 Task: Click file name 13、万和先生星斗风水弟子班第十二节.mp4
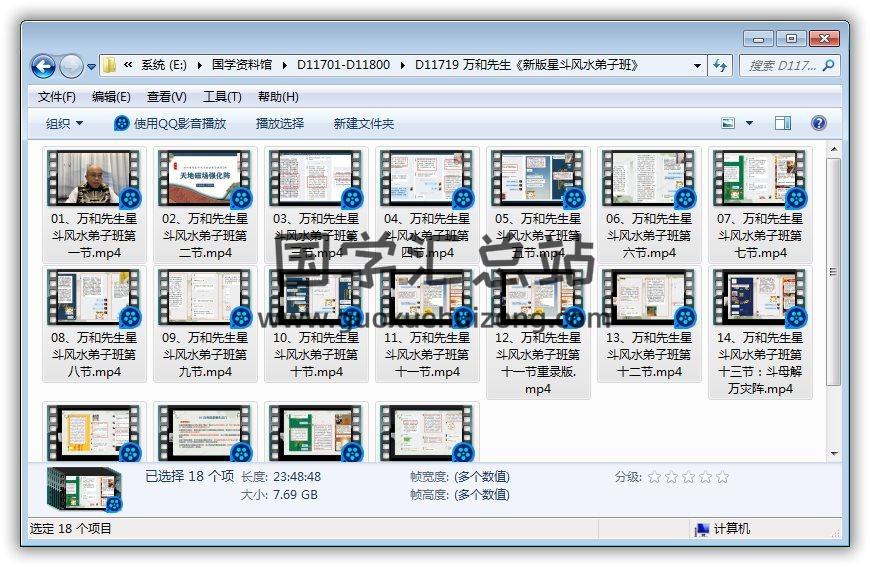tap(649, 355)
